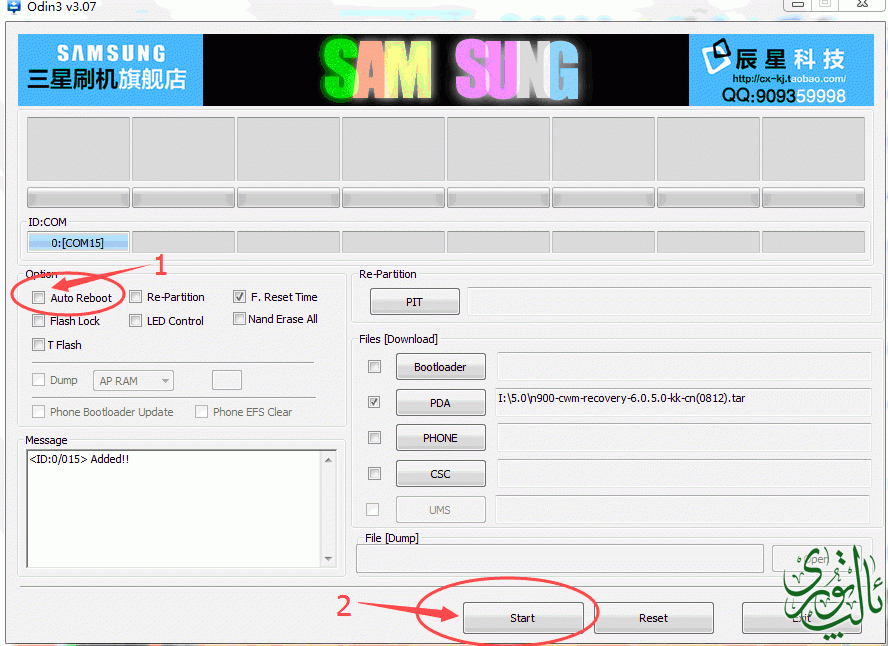Viewport: 888px width, 646px height.
Task: Uncheck the PDA file checkbox
Action: [374, 402]
